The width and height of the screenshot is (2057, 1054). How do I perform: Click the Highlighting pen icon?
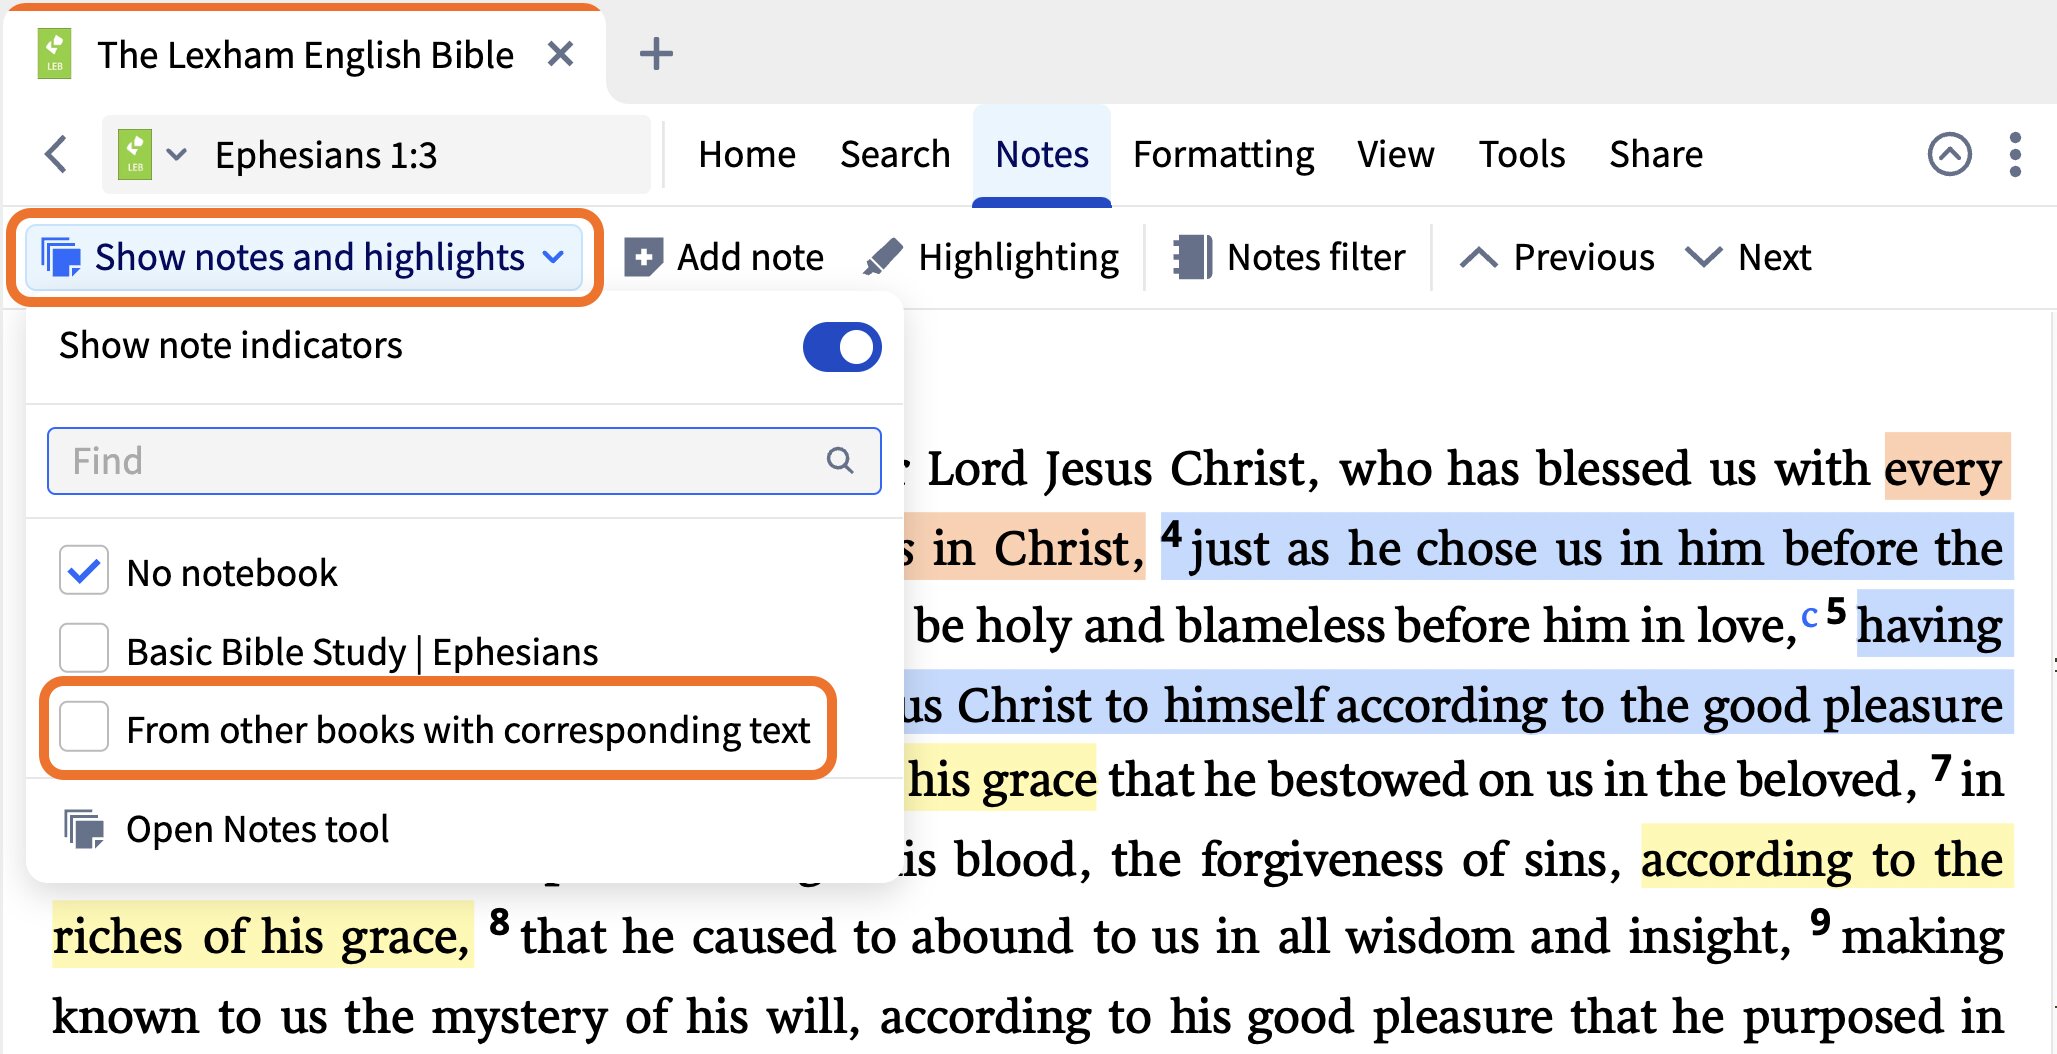tap(883, 257)
